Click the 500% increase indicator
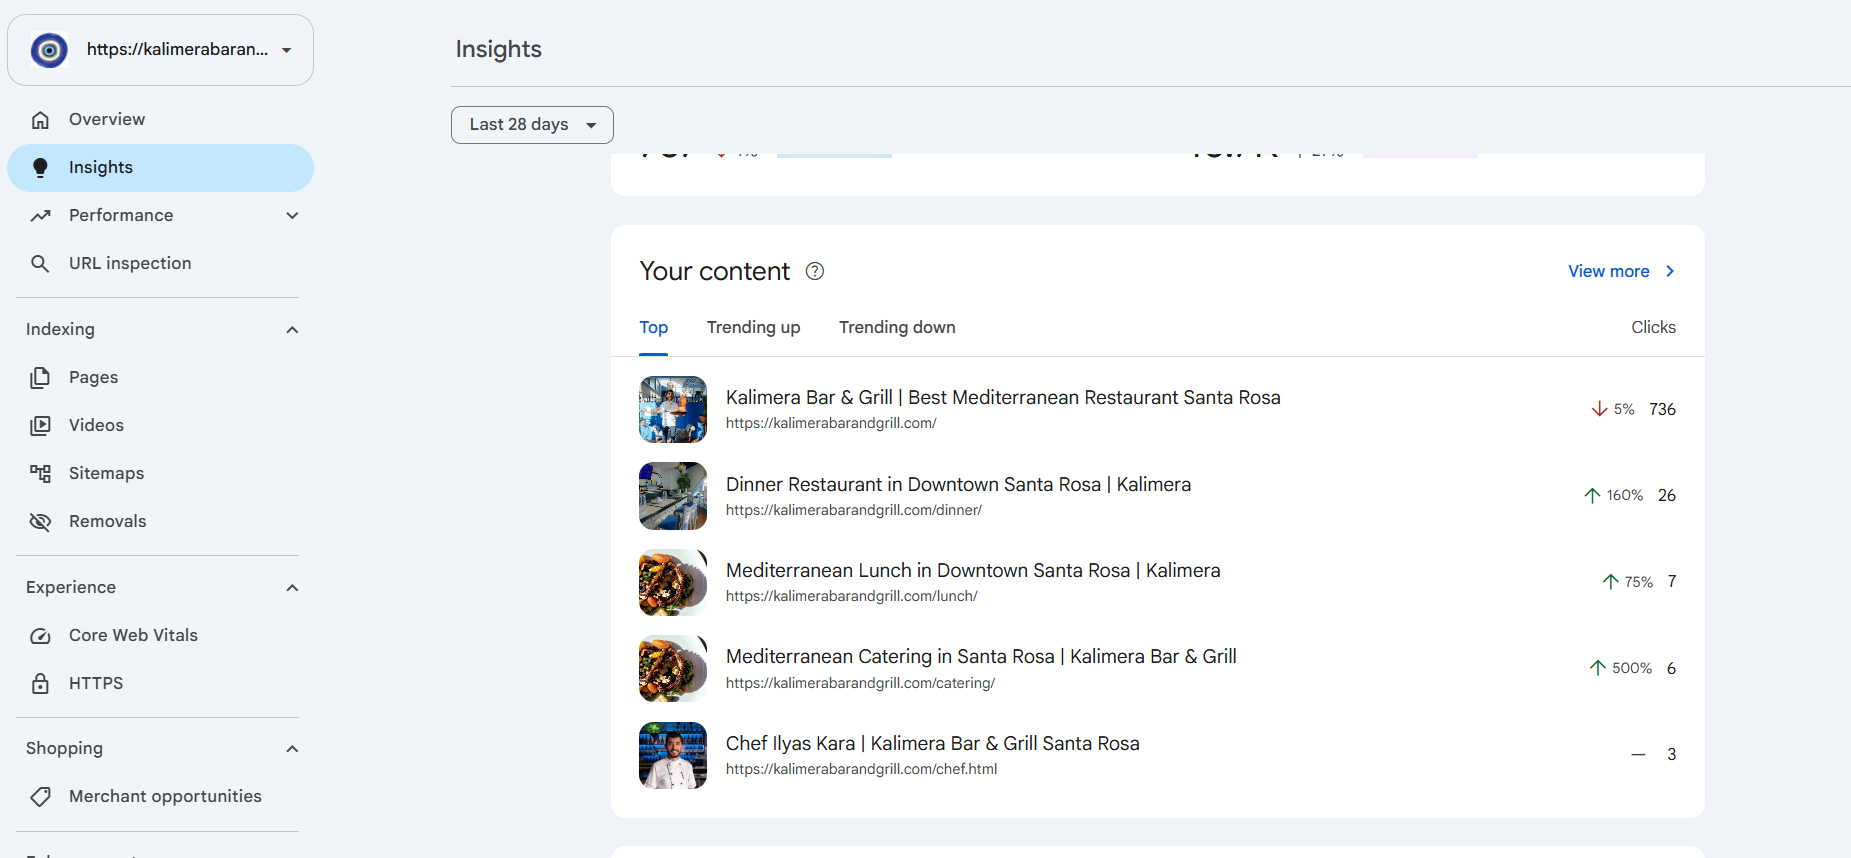The height and width of the screenshot is (858, 1851). pos(1621,668)
